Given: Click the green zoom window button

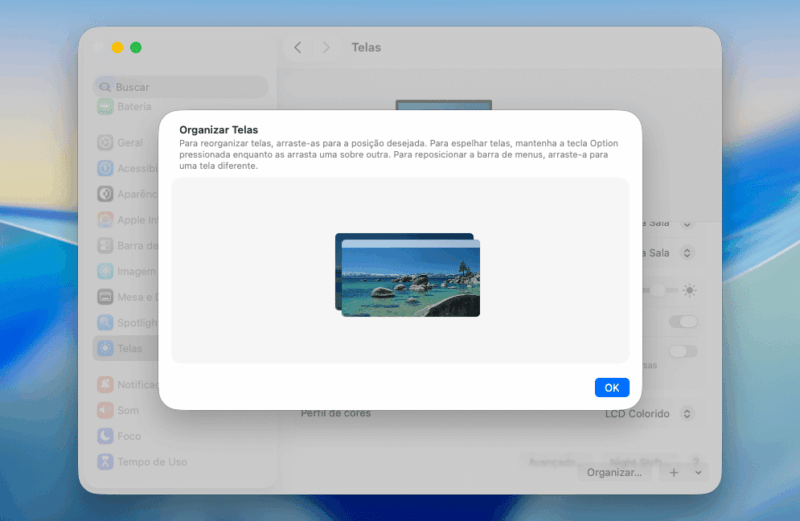Looking at the screenshot, I should (x=136, y=47).
